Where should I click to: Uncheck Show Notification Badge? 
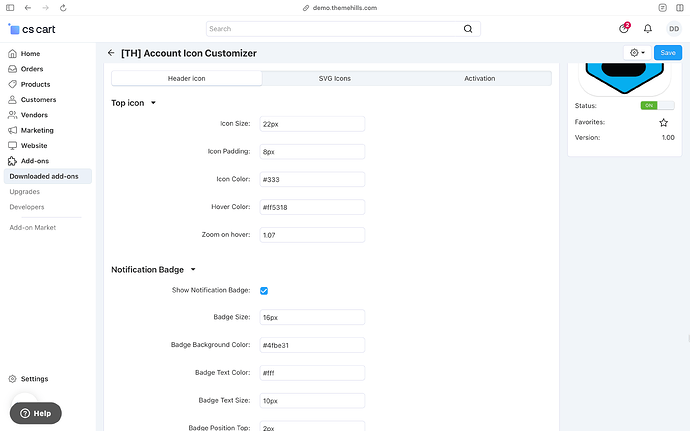pyautogui.click(x=264, y=291)
